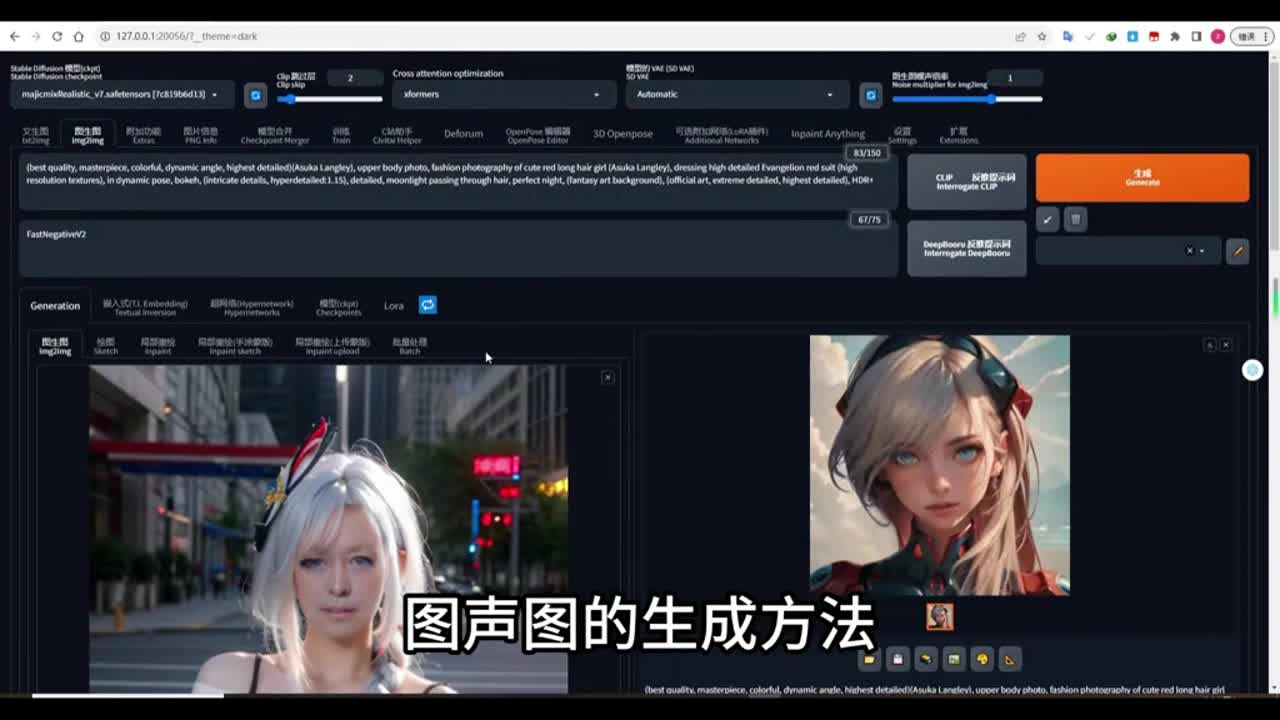Screen dimensions: 1280x720
Task: Open the output images folder icon
Action: pos(869,659)
